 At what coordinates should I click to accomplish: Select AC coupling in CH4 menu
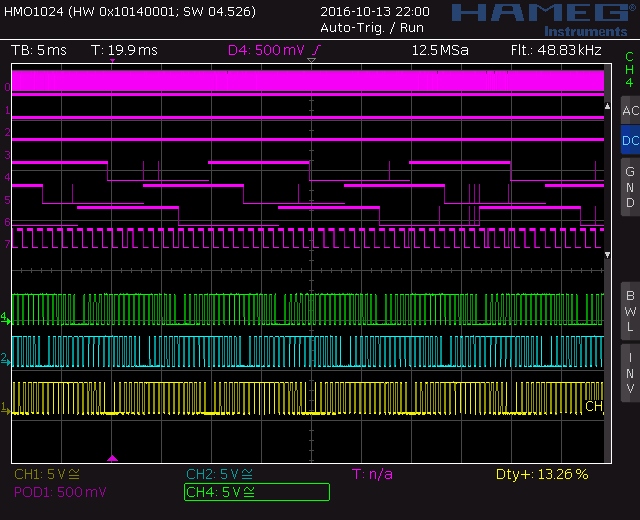click(629, 111)
